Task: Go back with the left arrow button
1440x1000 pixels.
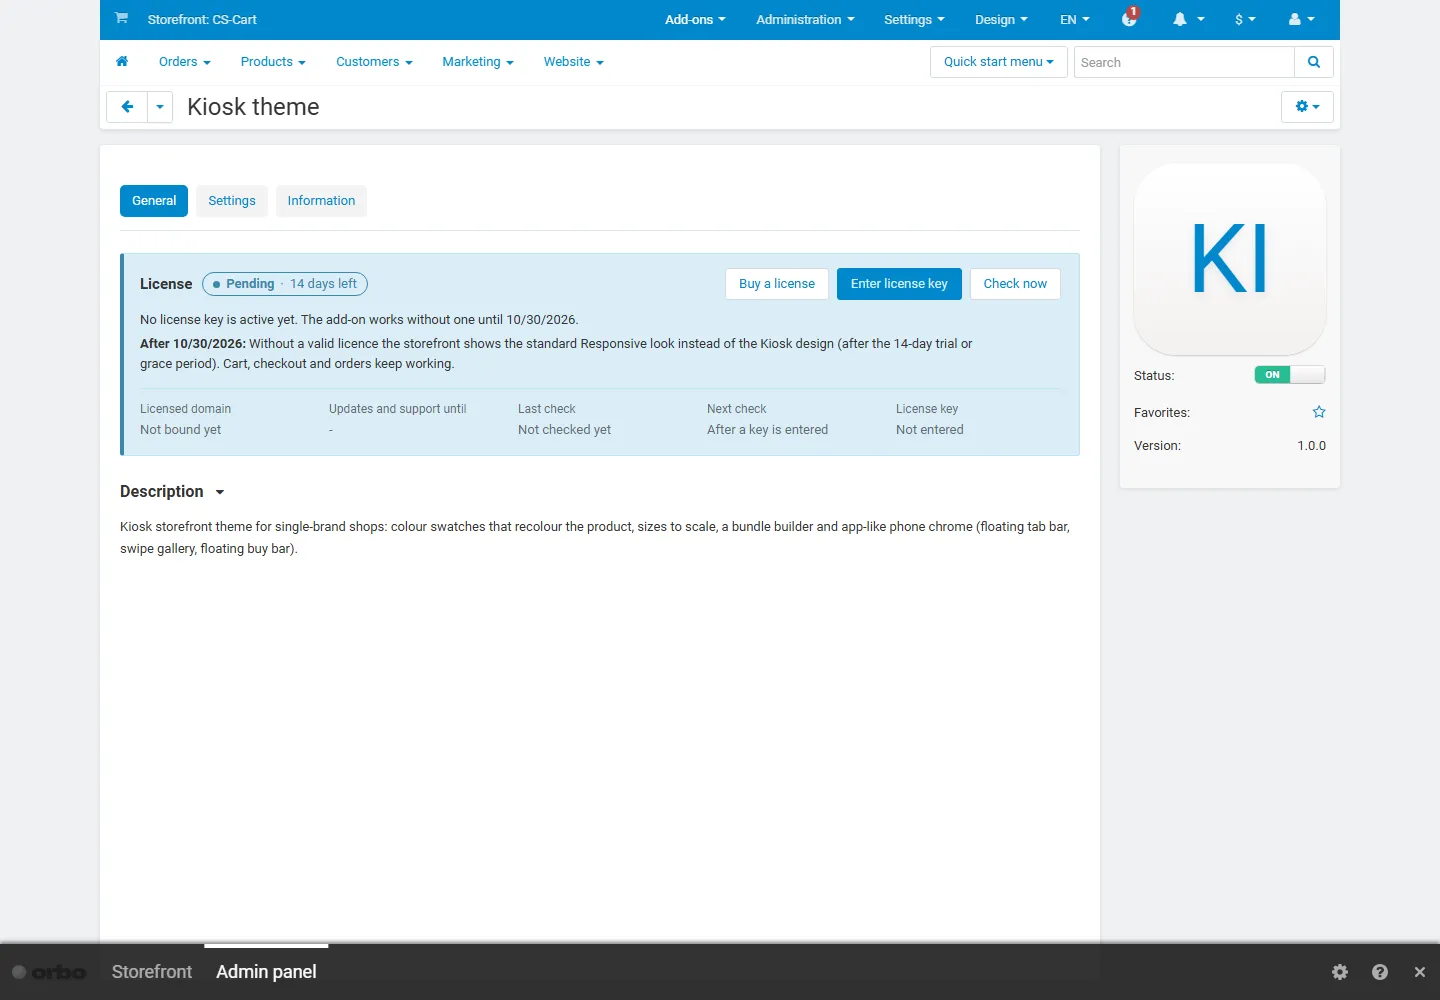Action: (127, 107)
